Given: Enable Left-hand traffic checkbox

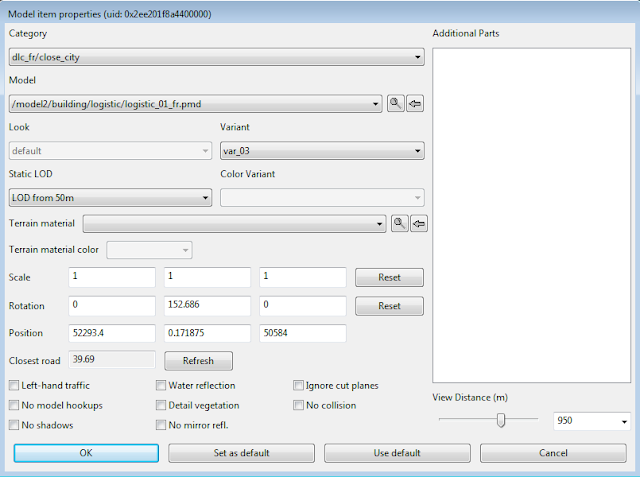Looking at the screenshot, I should coord(14,385).
